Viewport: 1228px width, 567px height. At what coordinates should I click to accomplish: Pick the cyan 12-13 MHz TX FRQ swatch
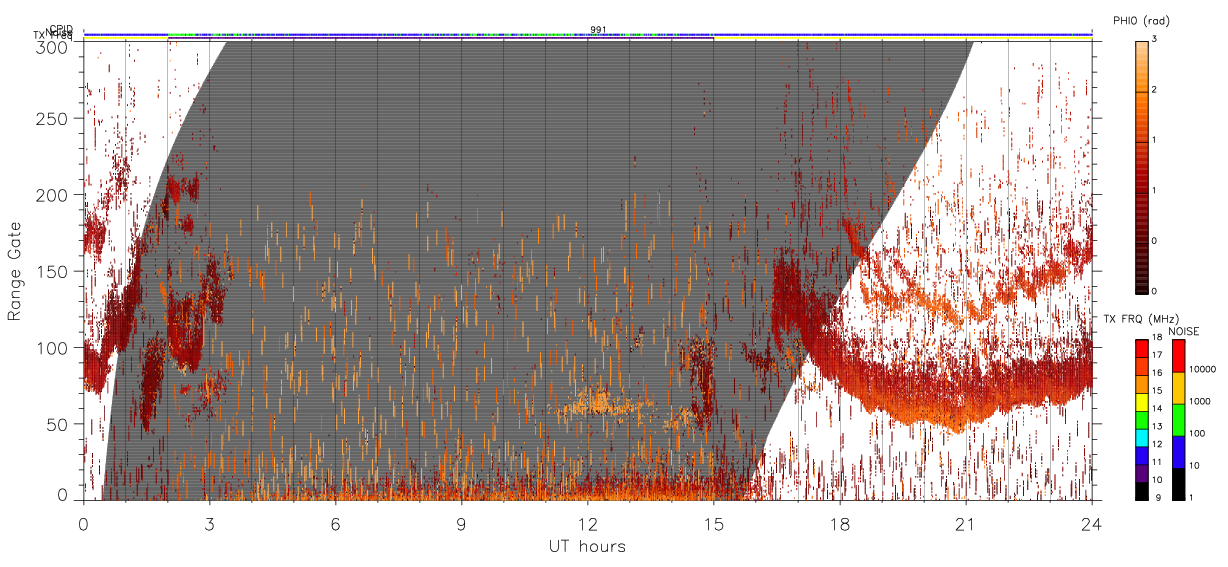pos(1141,438)
